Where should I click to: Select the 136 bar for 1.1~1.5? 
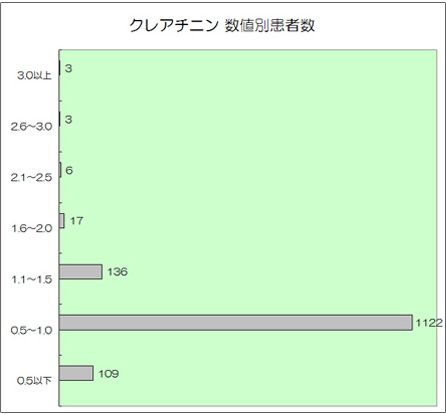81,272
